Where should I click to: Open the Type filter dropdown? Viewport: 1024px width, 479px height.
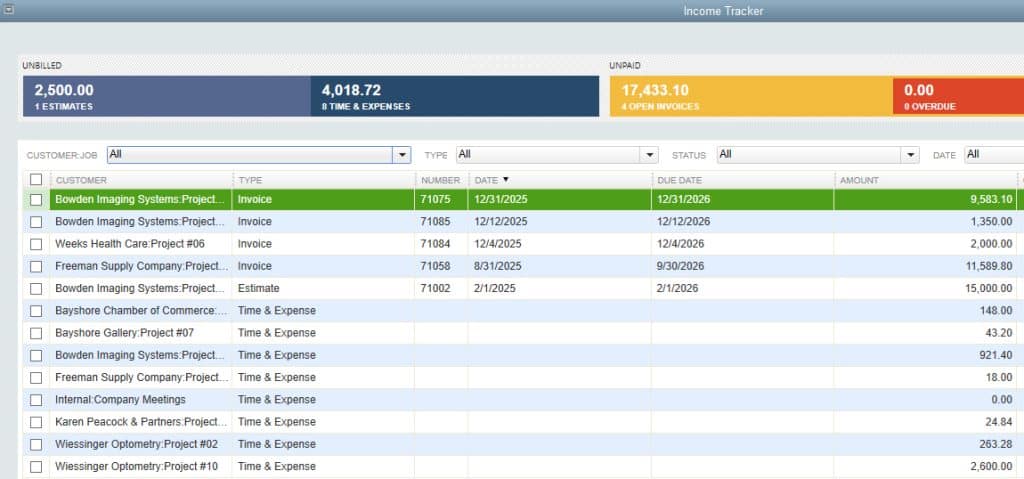point(557,155)
